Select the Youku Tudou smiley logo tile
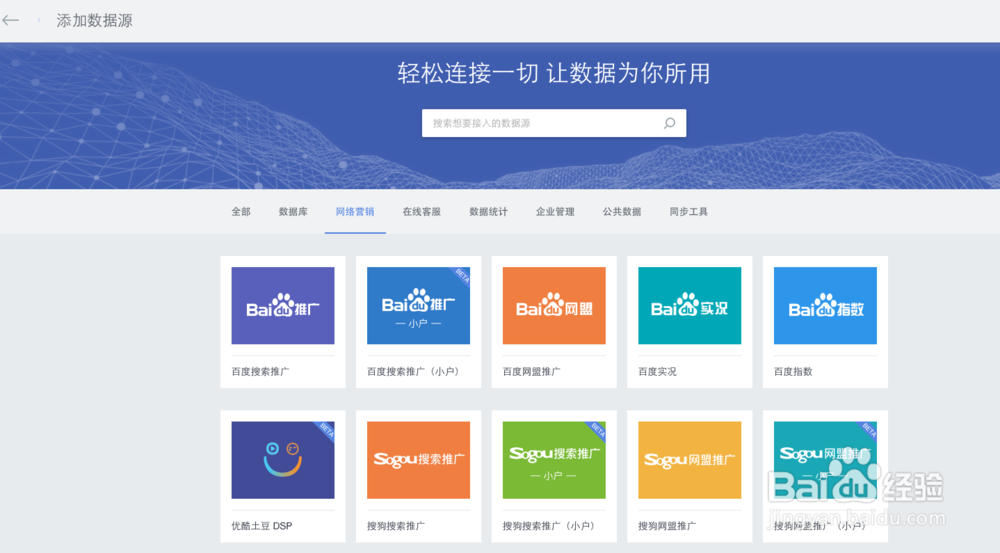 [x=283, y=460]
